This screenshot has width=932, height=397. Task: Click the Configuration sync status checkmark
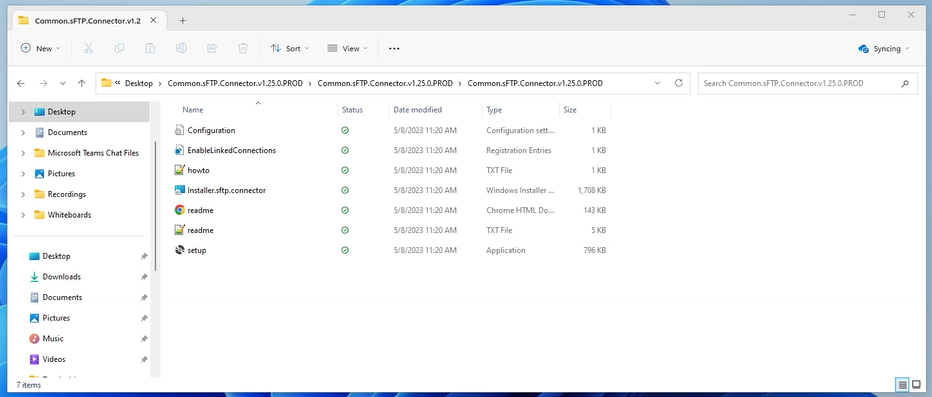[x=345, y=130]
